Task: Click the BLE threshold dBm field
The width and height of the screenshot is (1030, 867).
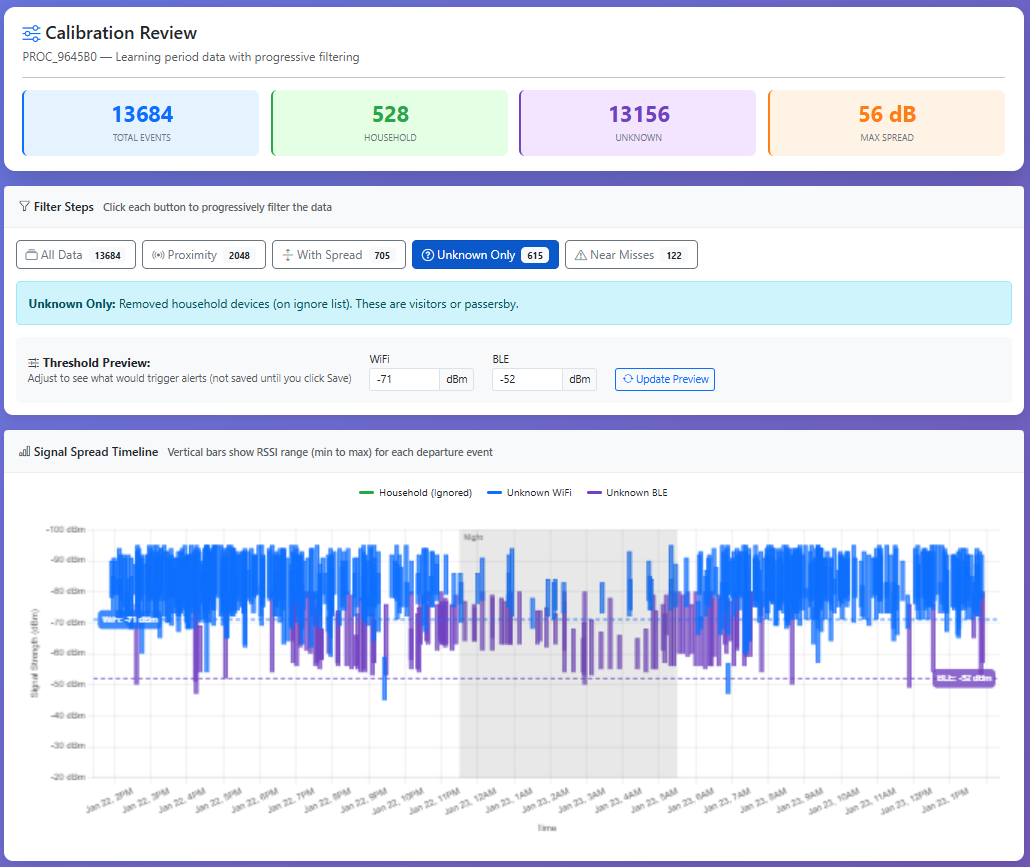Action: coord(527,379)
